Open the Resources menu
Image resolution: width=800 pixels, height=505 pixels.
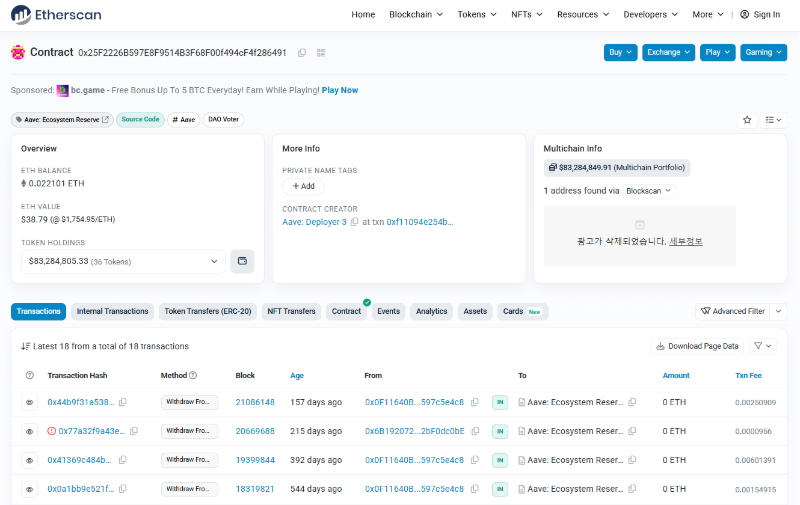pyautogui.click(x=583, y=14)
